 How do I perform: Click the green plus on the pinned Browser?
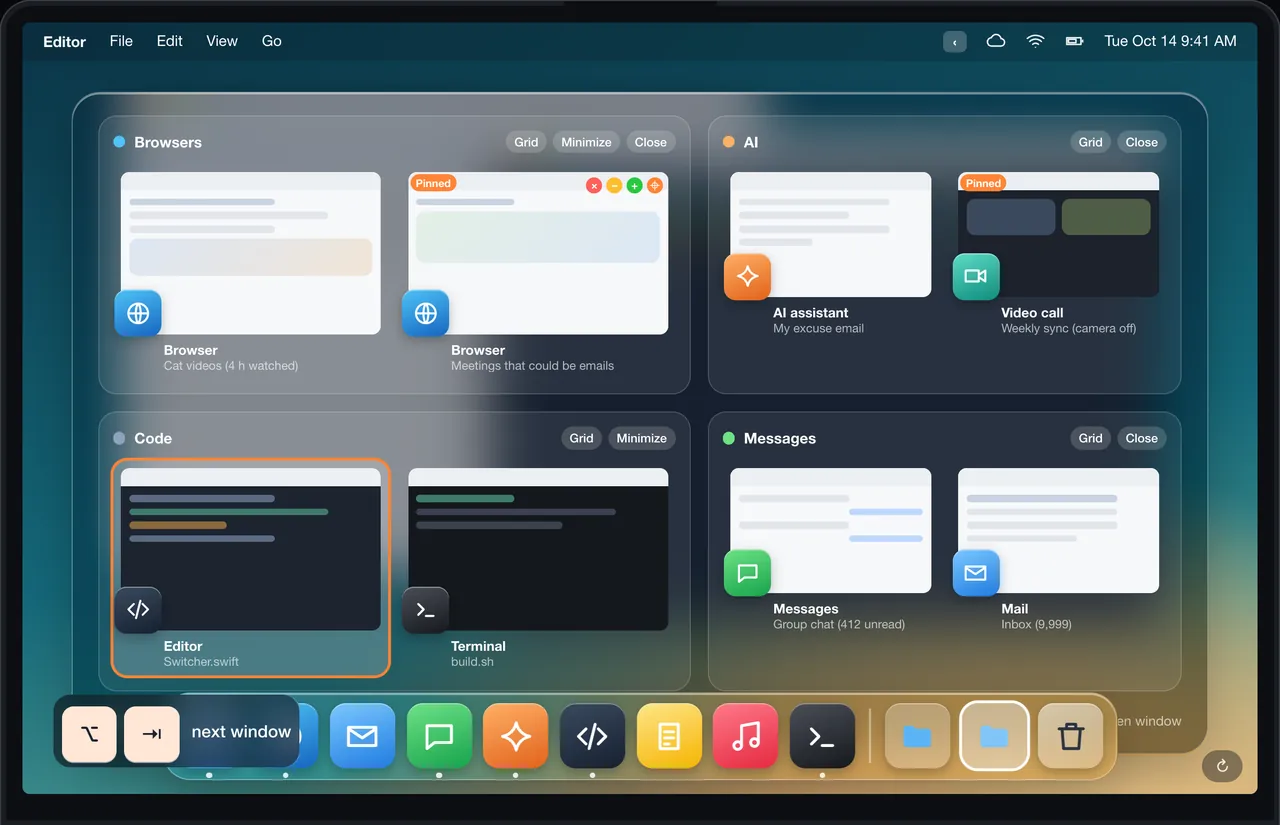point(634,186)
